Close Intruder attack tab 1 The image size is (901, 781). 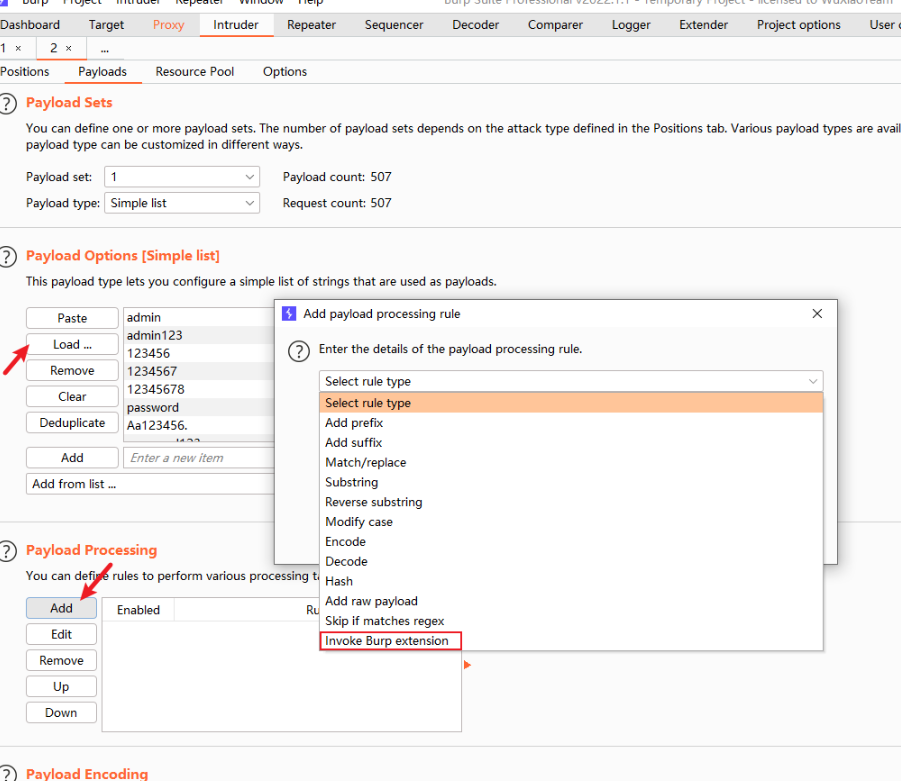(x=18, y=49)
